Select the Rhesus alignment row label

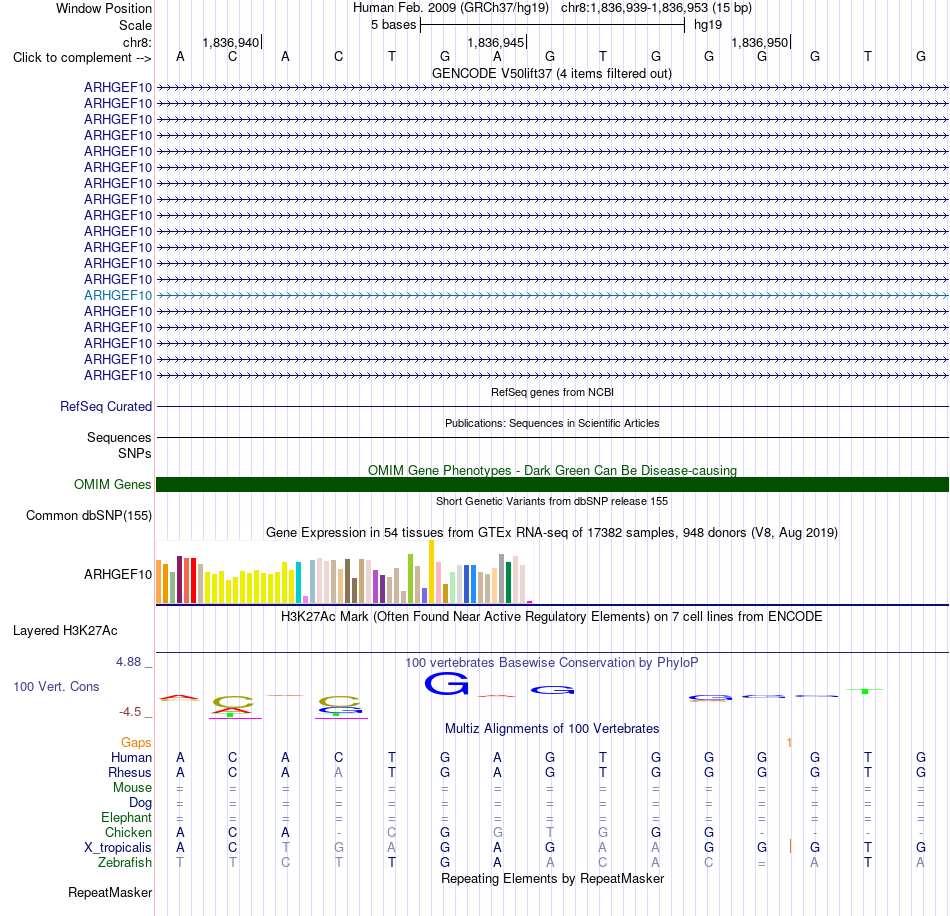coord(130,772)
